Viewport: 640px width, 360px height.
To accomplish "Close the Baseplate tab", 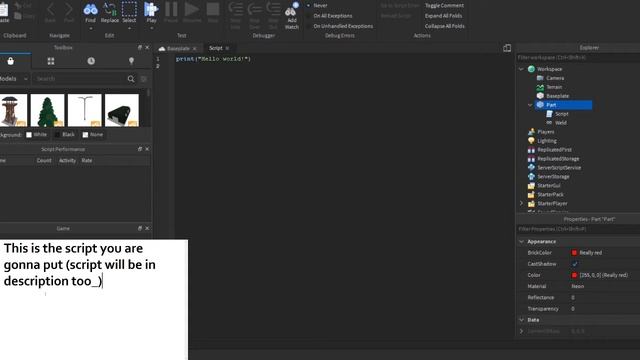I will click(195, 49).
